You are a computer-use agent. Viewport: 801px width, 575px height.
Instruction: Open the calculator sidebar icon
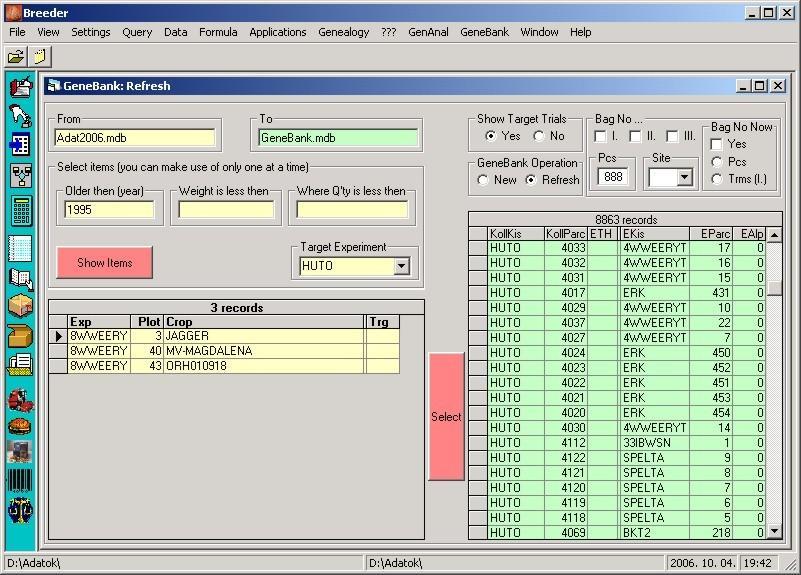pyautogui.click(x=21, y=210)
